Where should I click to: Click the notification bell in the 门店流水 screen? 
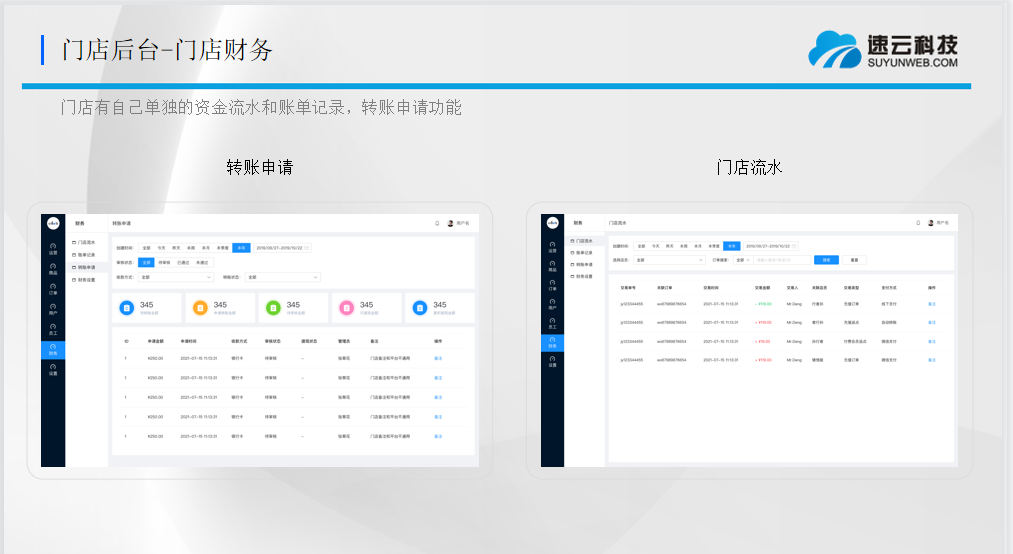[918, 222]
